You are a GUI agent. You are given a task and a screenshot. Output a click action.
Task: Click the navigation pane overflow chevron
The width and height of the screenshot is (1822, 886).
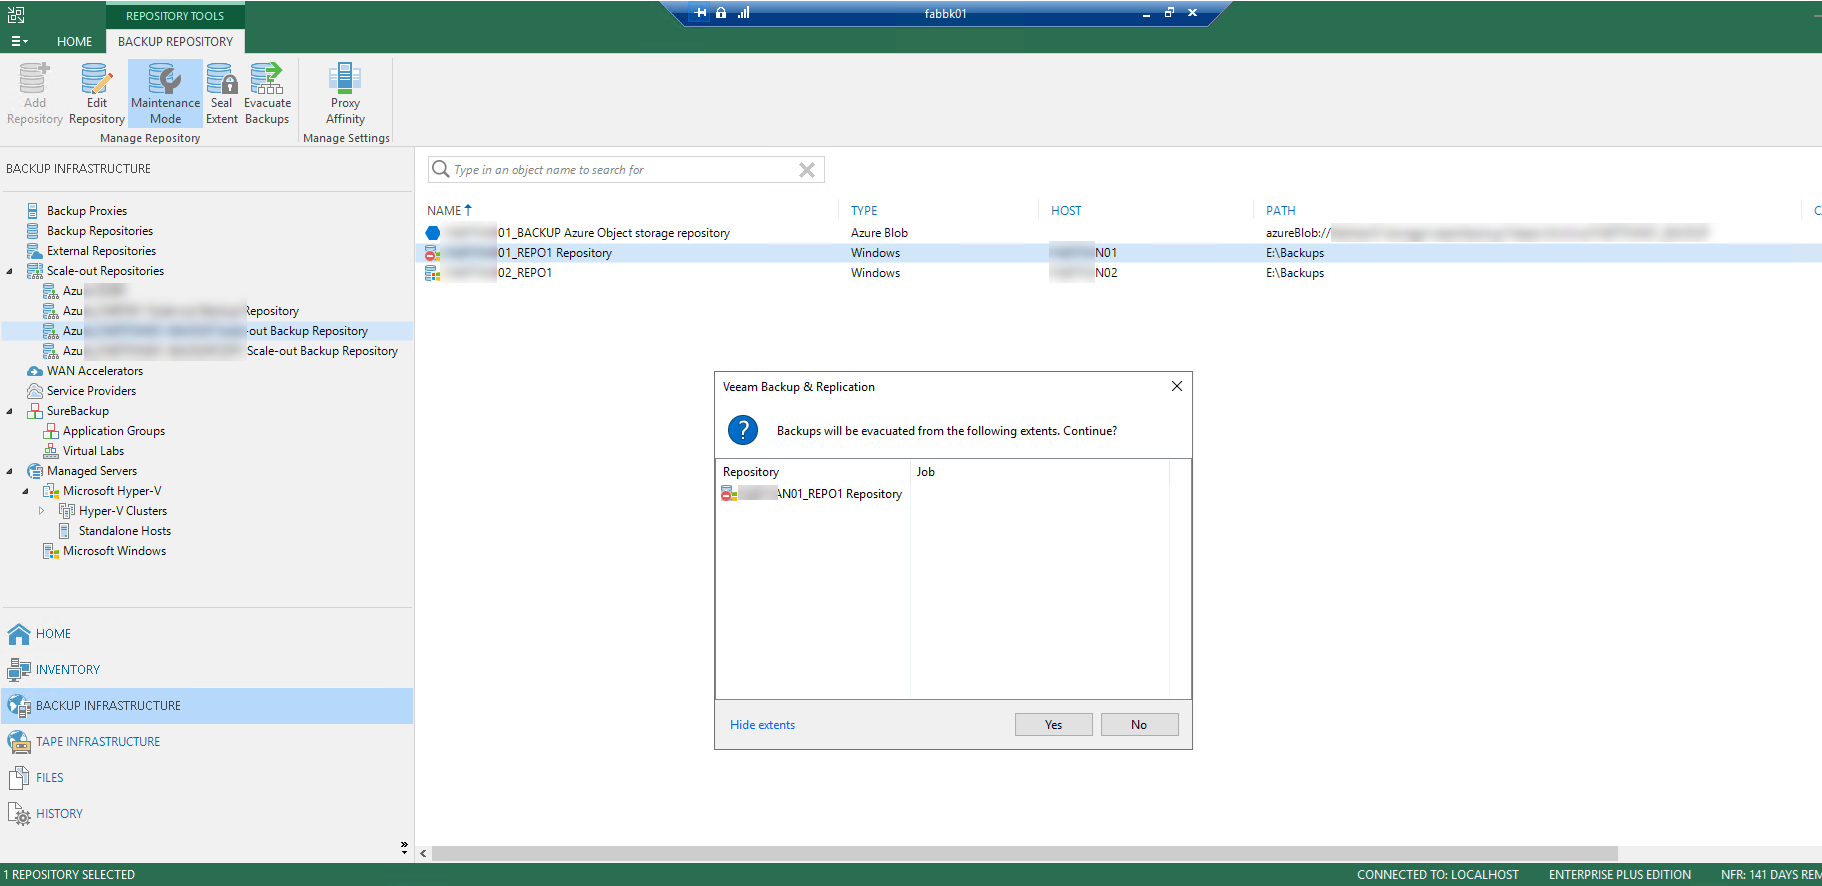click(x=404, y=847)
